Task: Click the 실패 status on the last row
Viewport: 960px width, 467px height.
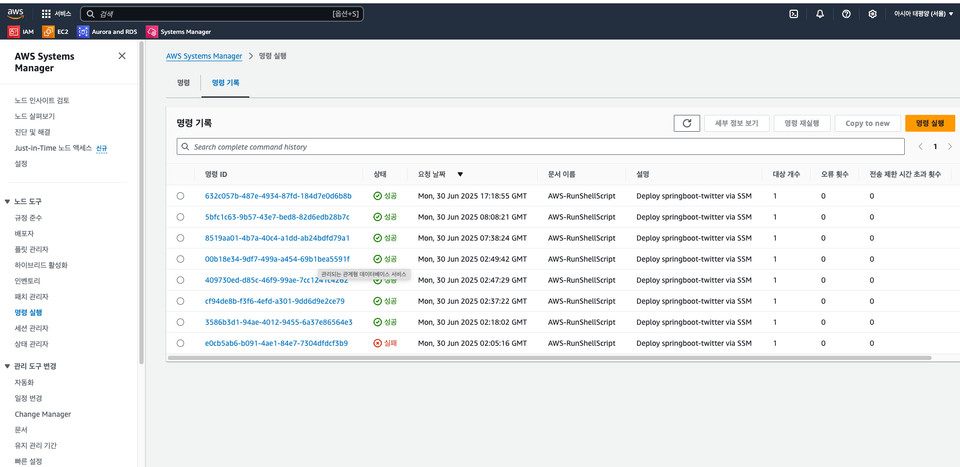Action: coord(385,343)
